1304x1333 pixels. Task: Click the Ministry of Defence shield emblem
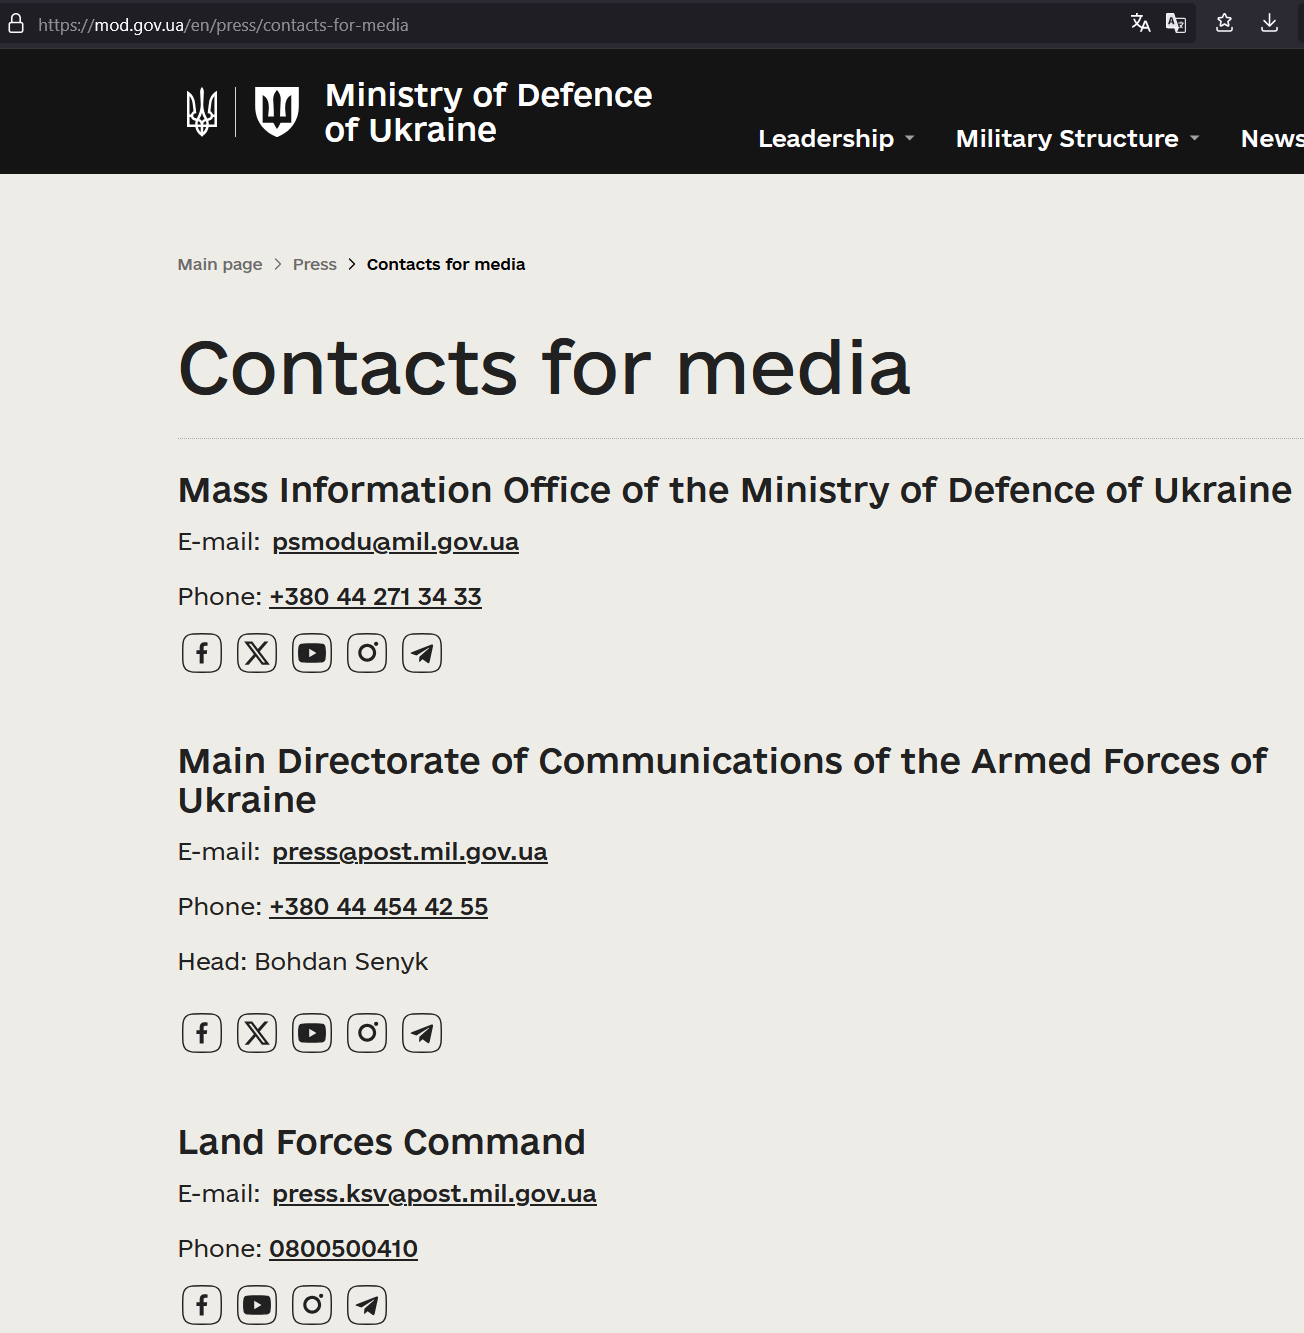[x=277, y=111]
